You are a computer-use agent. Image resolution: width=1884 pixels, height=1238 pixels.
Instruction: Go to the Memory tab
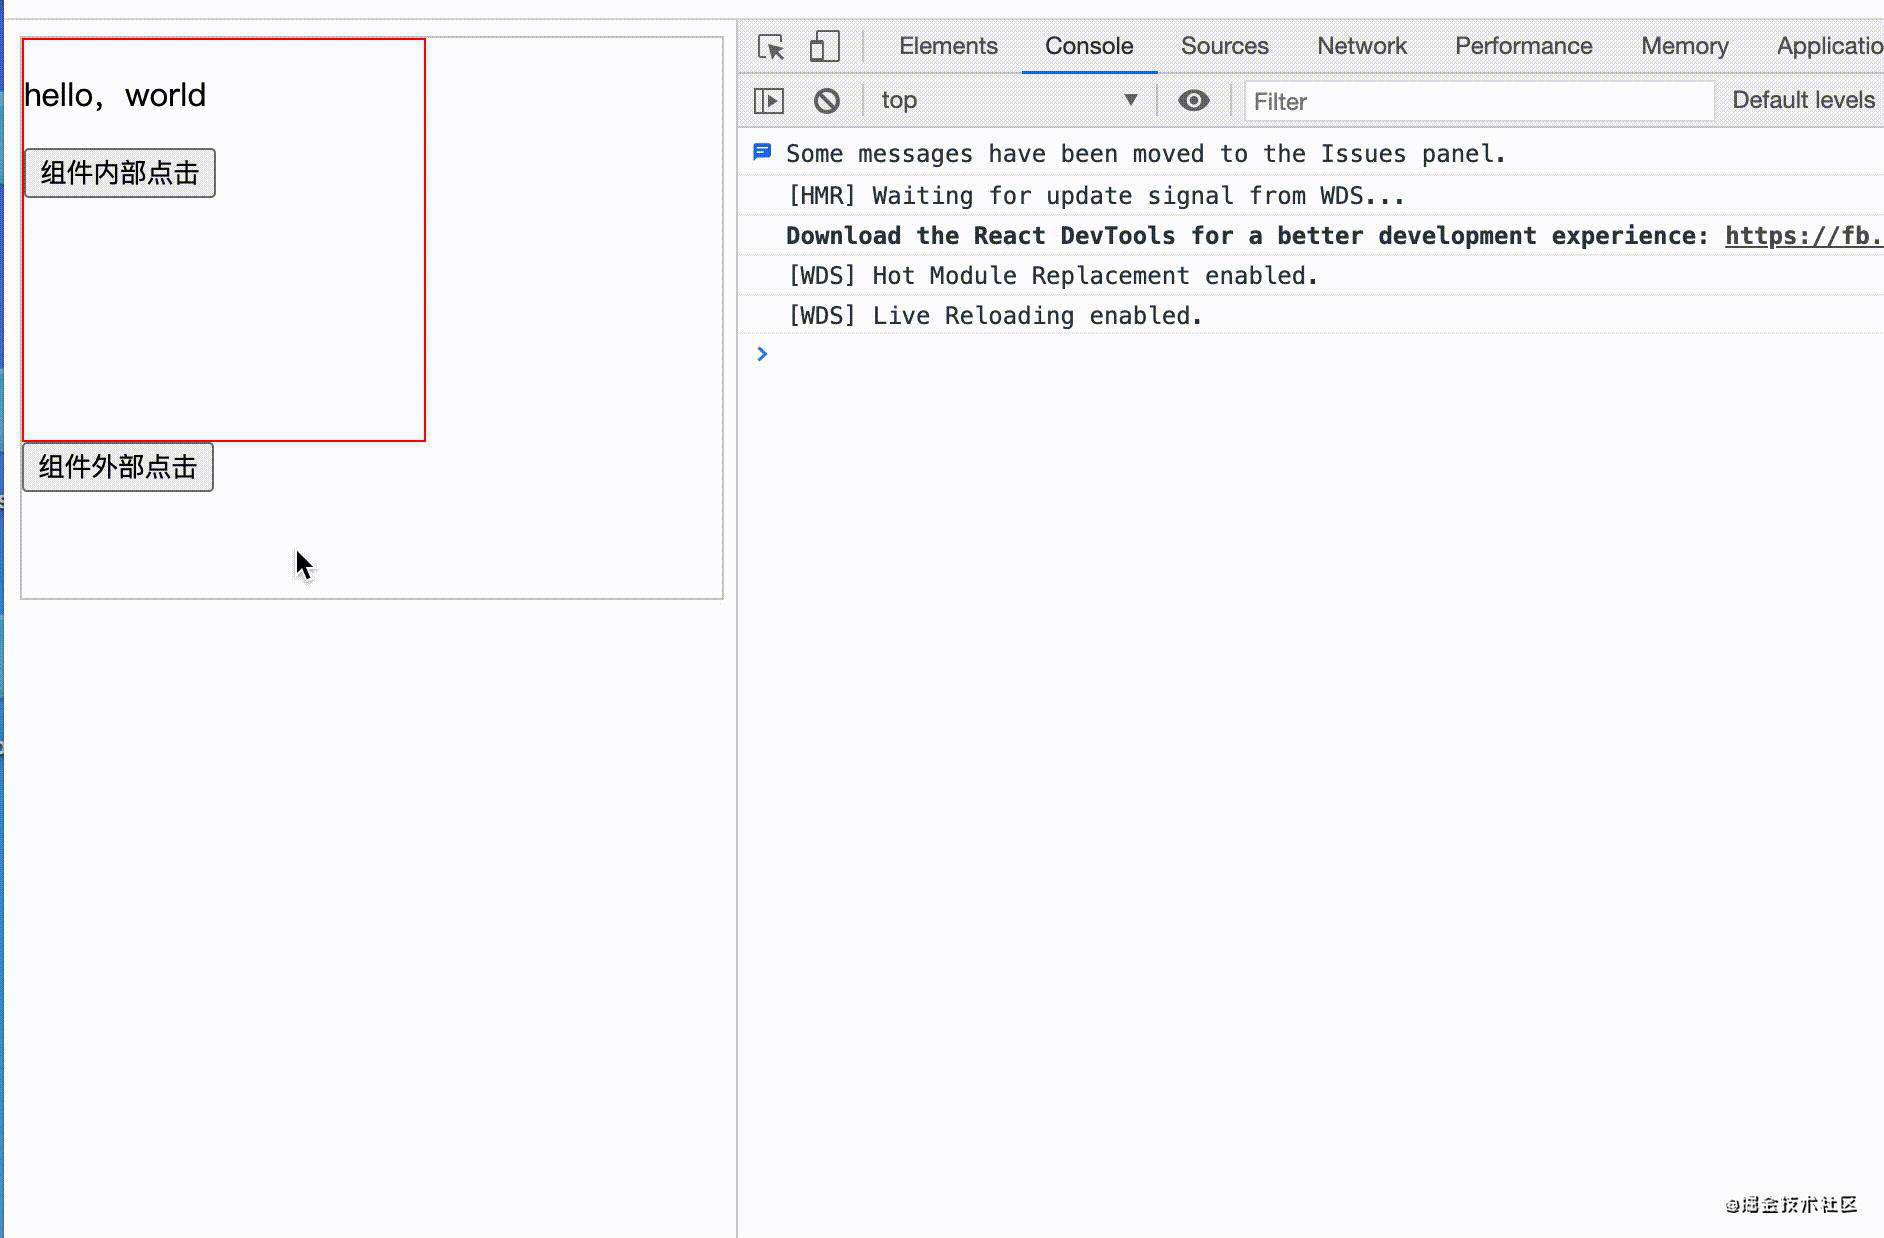(1684, 46)
